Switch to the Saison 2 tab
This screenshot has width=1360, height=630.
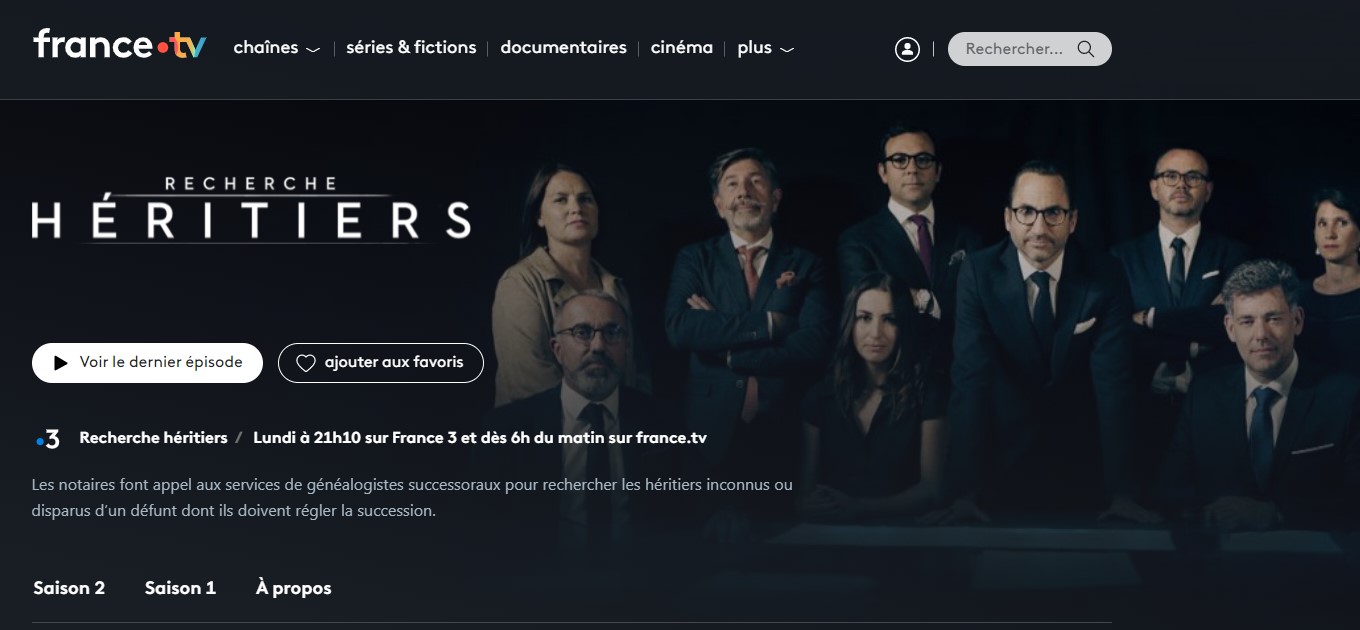[x=69, y=588]
